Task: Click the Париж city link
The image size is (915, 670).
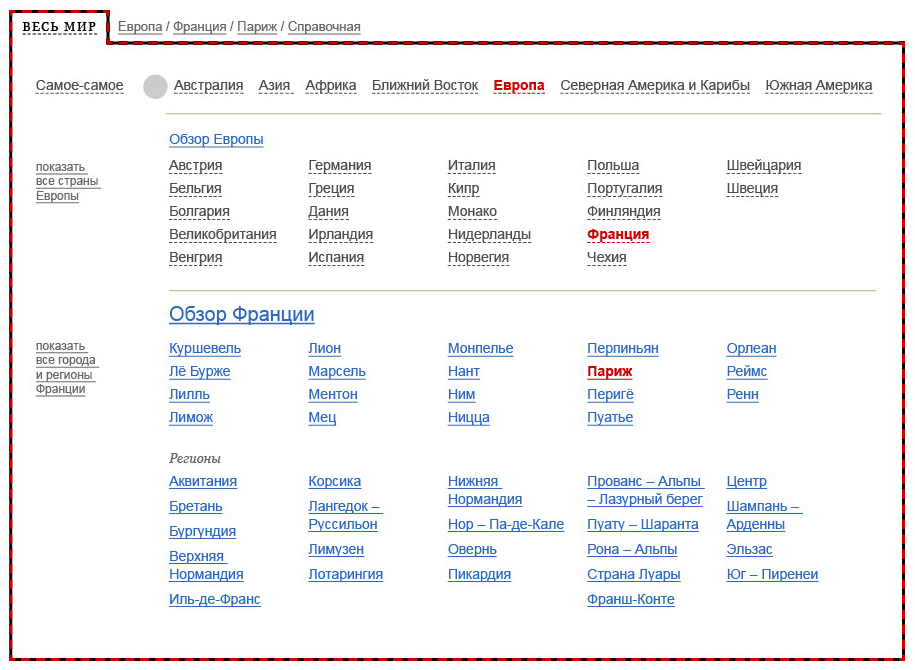Action: [x=610, y=372]
